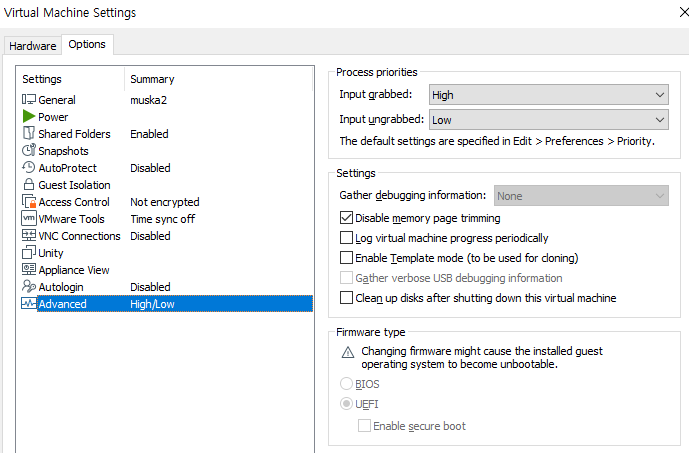Toggle Disable memory page trimming checkbox
The image size is (689, 453).
coord(346,218)
